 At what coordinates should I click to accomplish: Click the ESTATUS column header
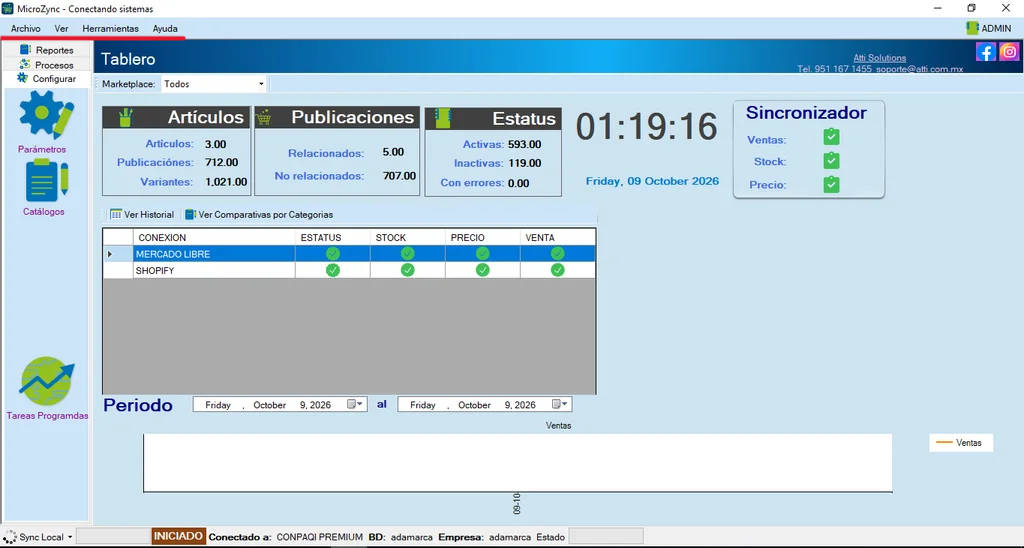333,237
